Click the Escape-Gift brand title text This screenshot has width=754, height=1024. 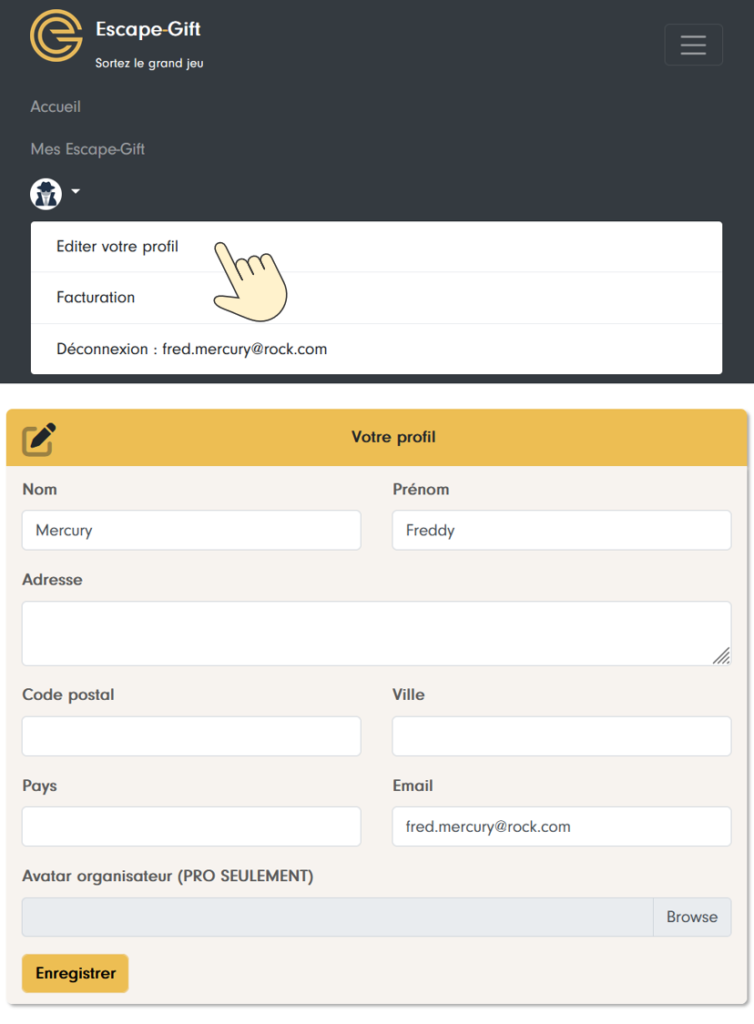(148, 30)
